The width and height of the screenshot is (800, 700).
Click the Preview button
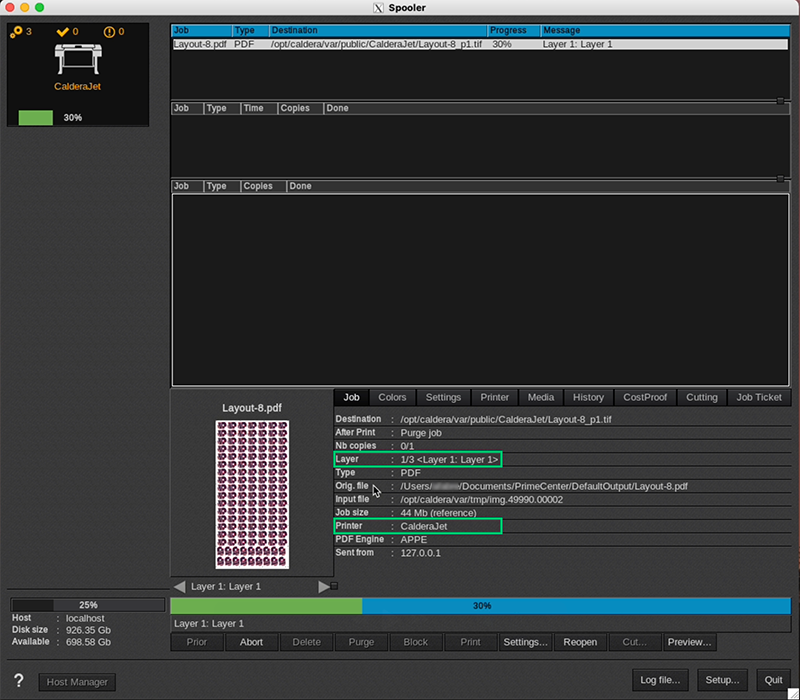tap(689, 642)
